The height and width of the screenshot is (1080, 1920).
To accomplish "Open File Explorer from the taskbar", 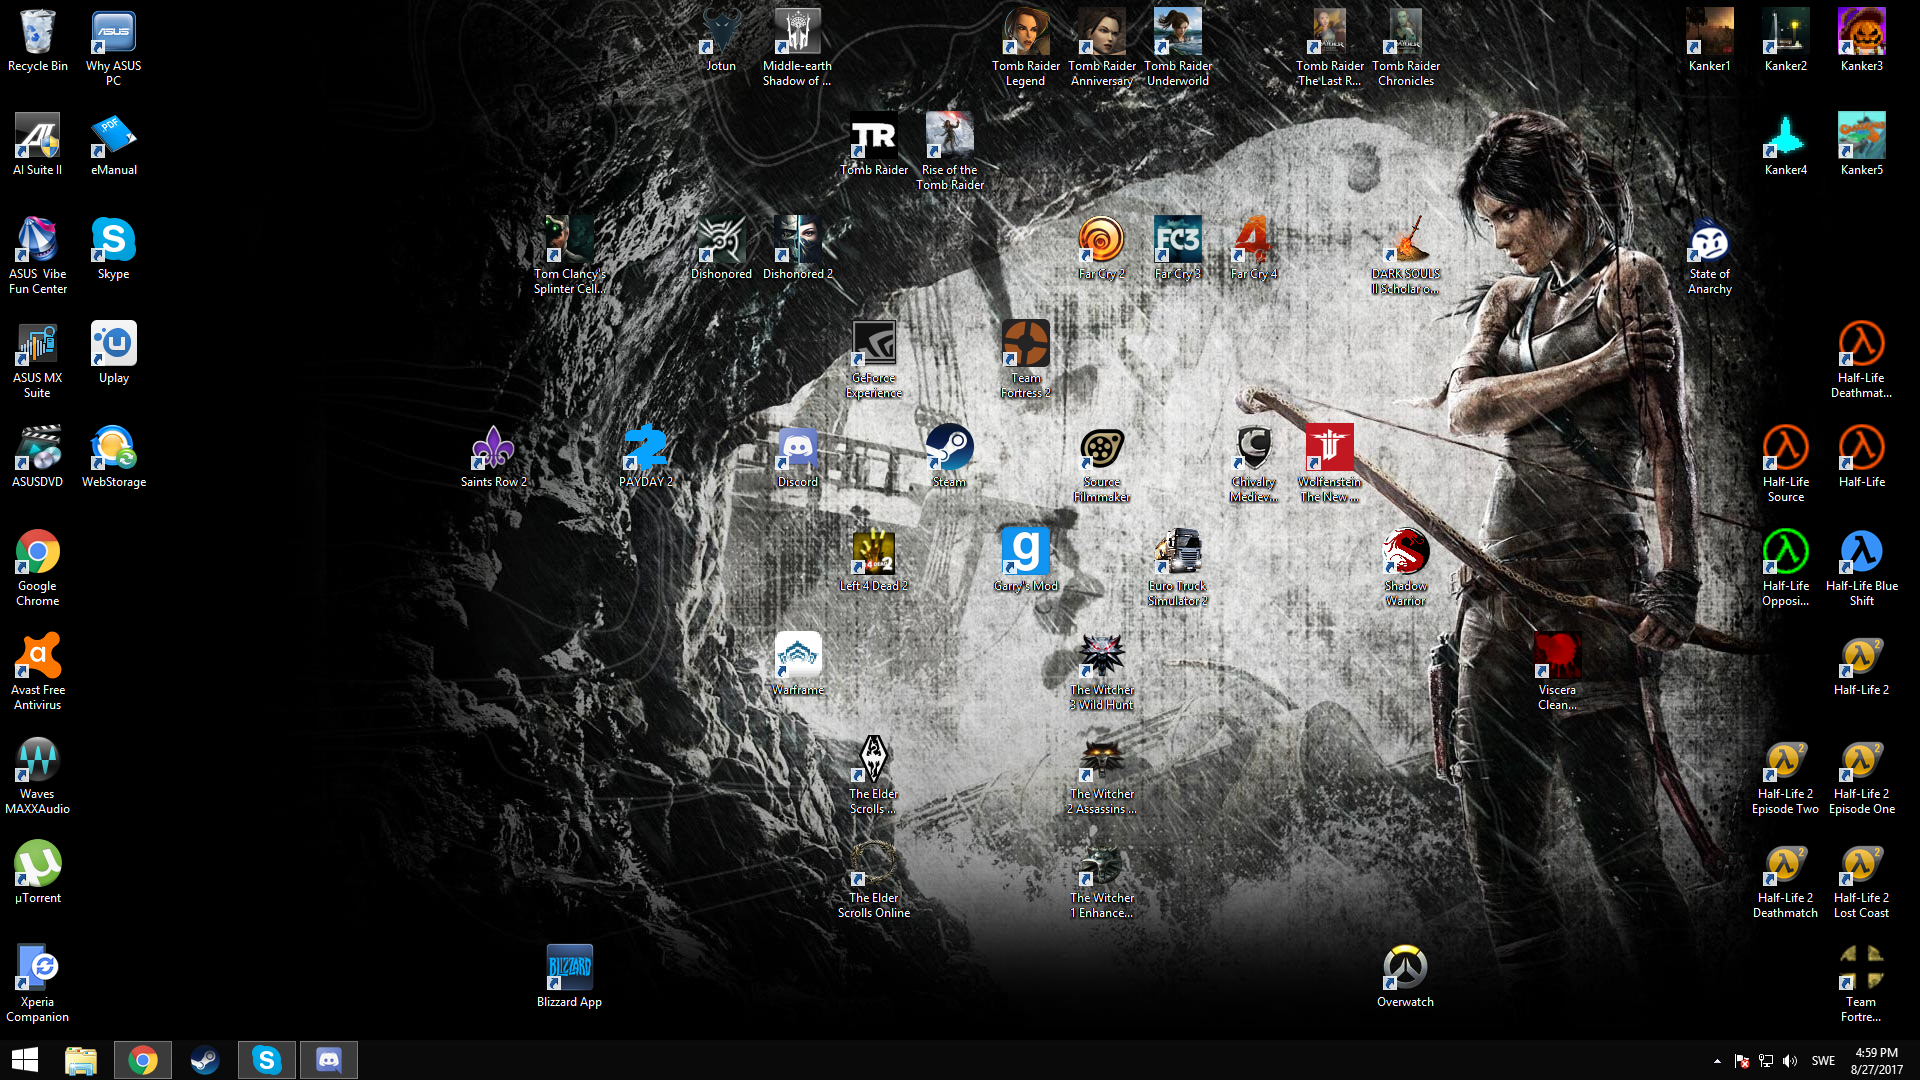I will pyautogui.click(x=81, y=1060).
